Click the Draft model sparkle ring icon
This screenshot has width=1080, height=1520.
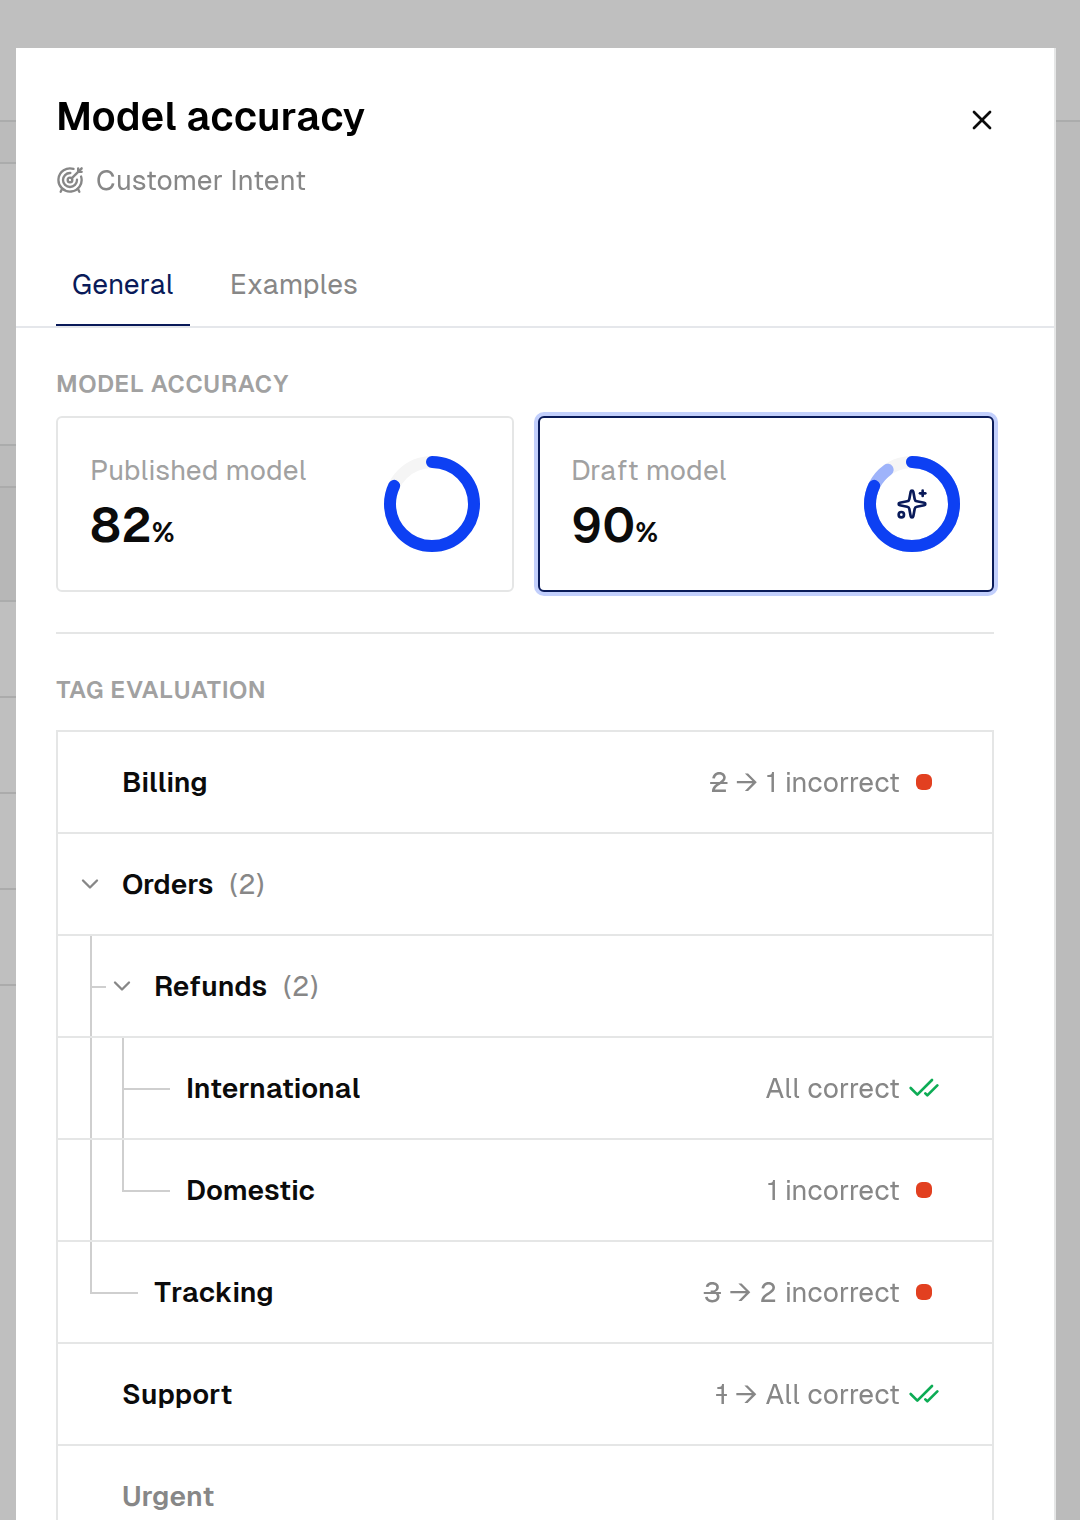point(912,504)
